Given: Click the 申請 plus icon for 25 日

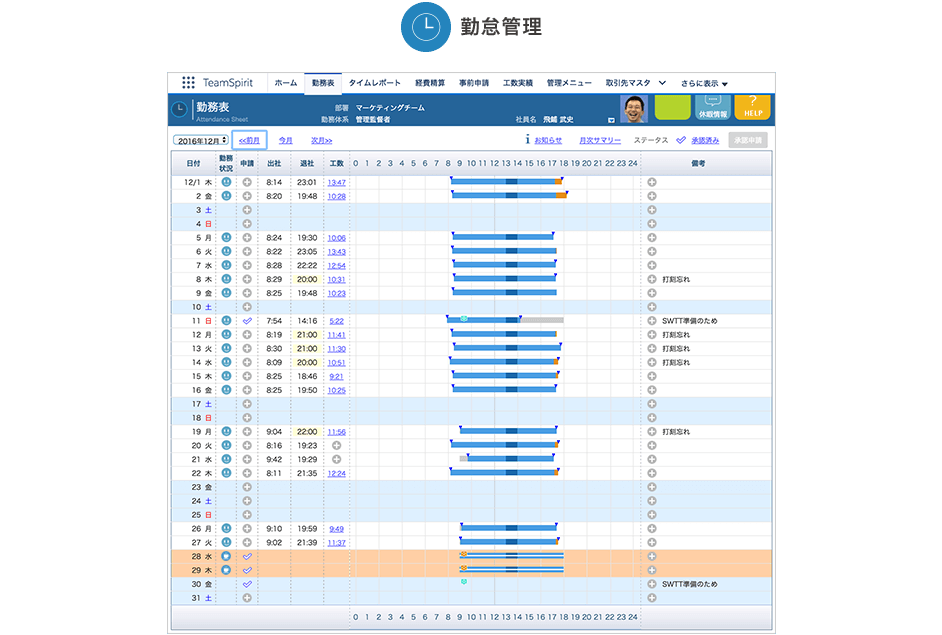Looking at the screenshot, I should coord(247,515).
